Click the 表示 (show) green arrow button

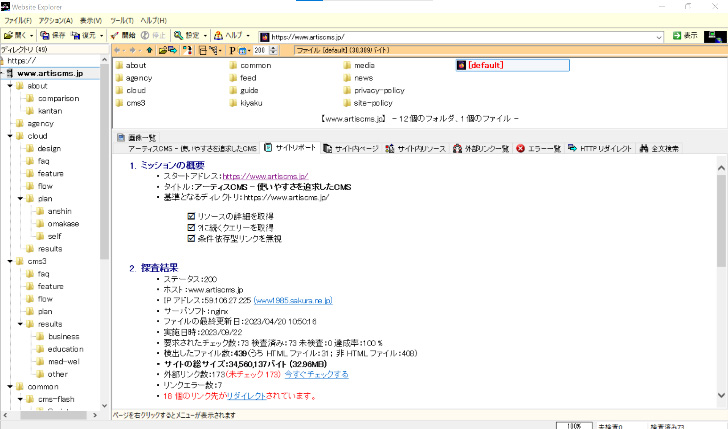[x=685, y=36]
